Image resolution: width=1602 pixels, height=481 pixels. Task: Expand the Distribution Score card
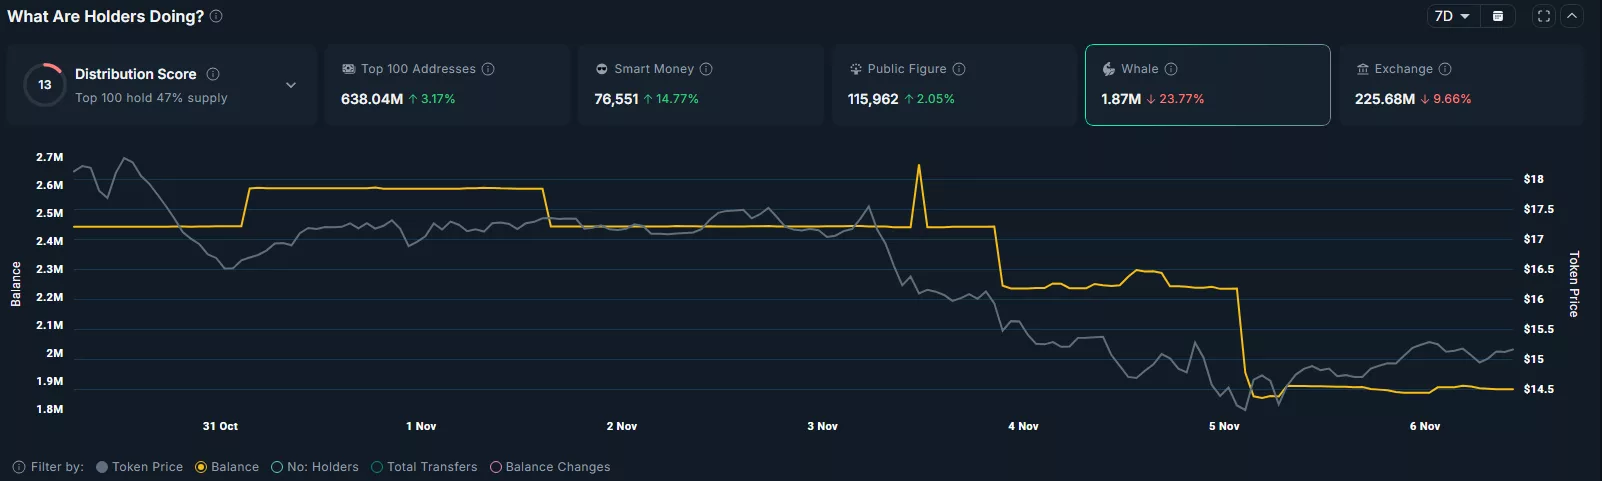click(x=291, y=85)
